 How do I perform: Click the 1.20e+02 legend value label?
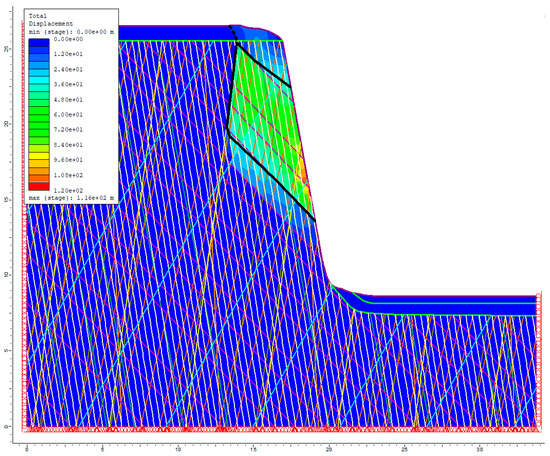68,190
